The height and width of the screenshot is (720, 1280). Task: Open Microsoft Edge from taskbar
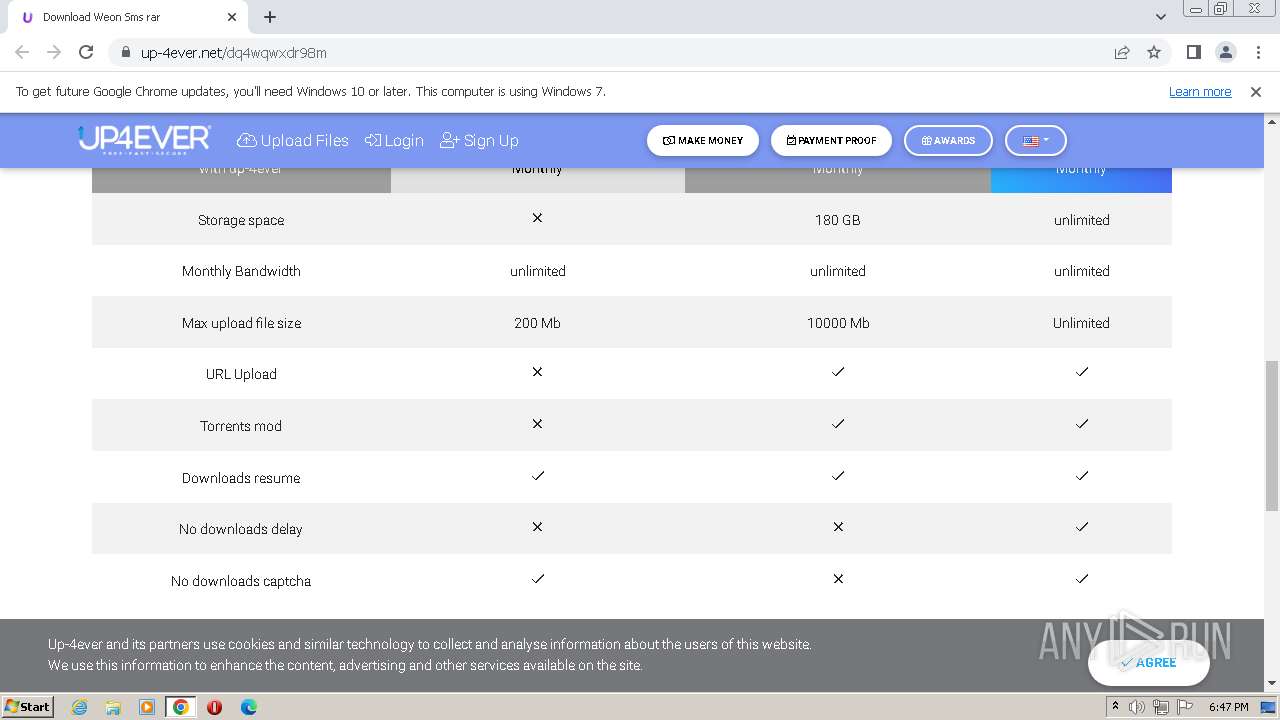(x=248, y=707)
